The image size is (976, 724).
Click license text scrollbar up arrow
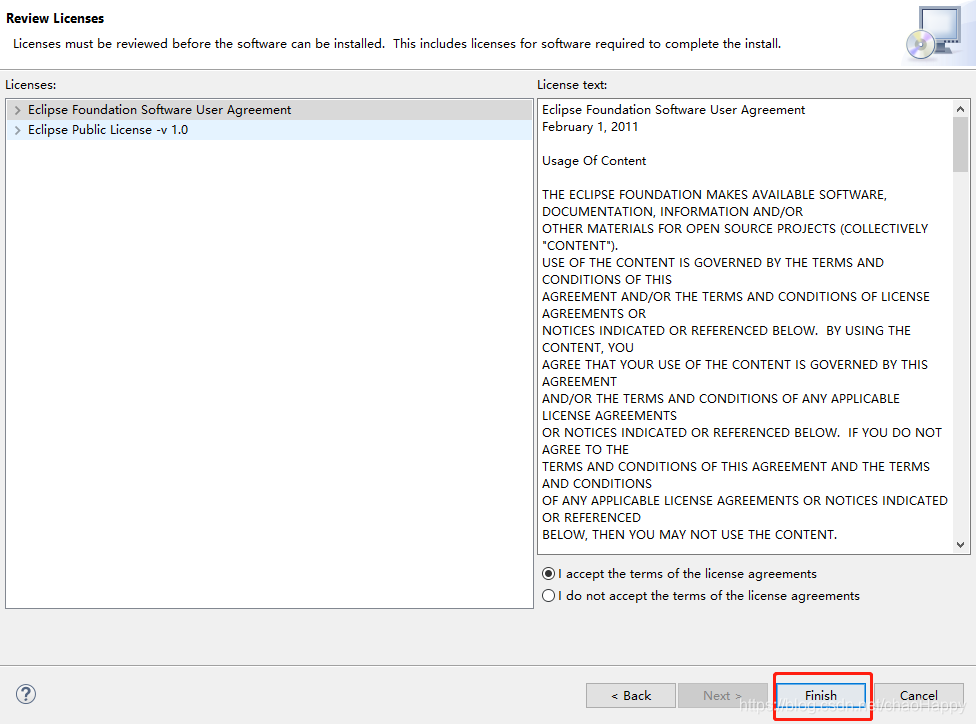[960, 109]
